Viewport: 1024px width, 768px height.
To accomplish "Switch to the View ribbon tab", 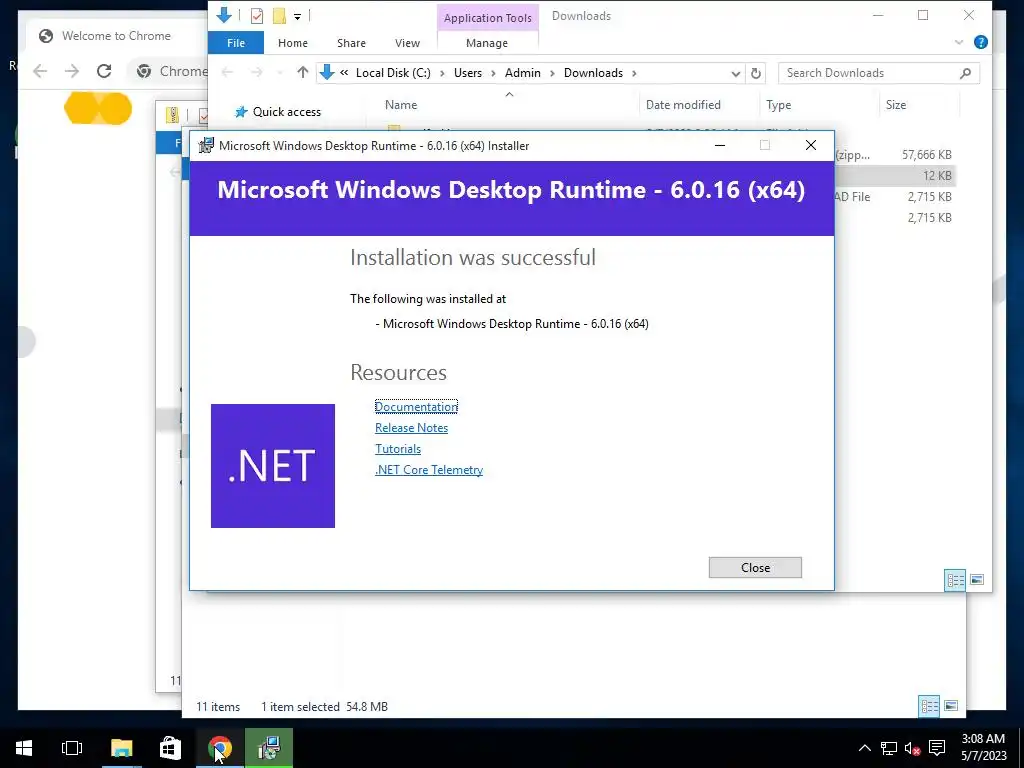I will [x=408, y=43].
